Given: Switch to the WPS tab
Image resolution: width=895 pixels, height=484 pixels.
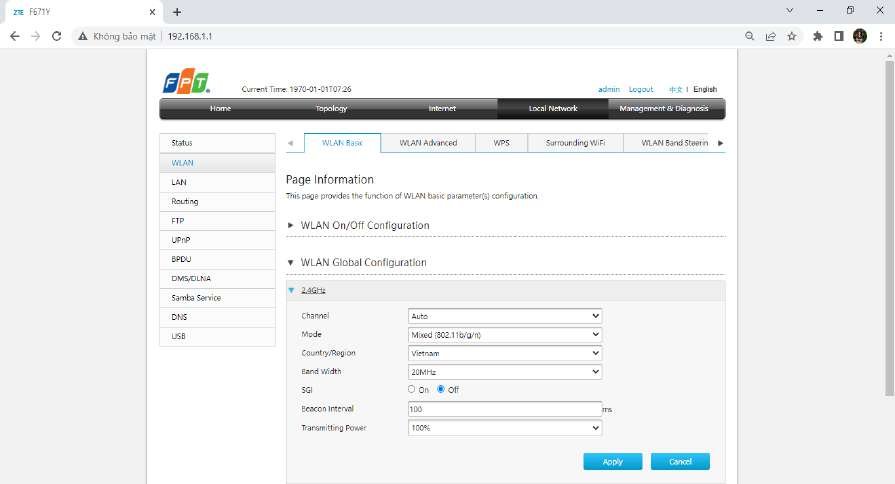Looking at the screenshot, I should [x=501, y=143].
